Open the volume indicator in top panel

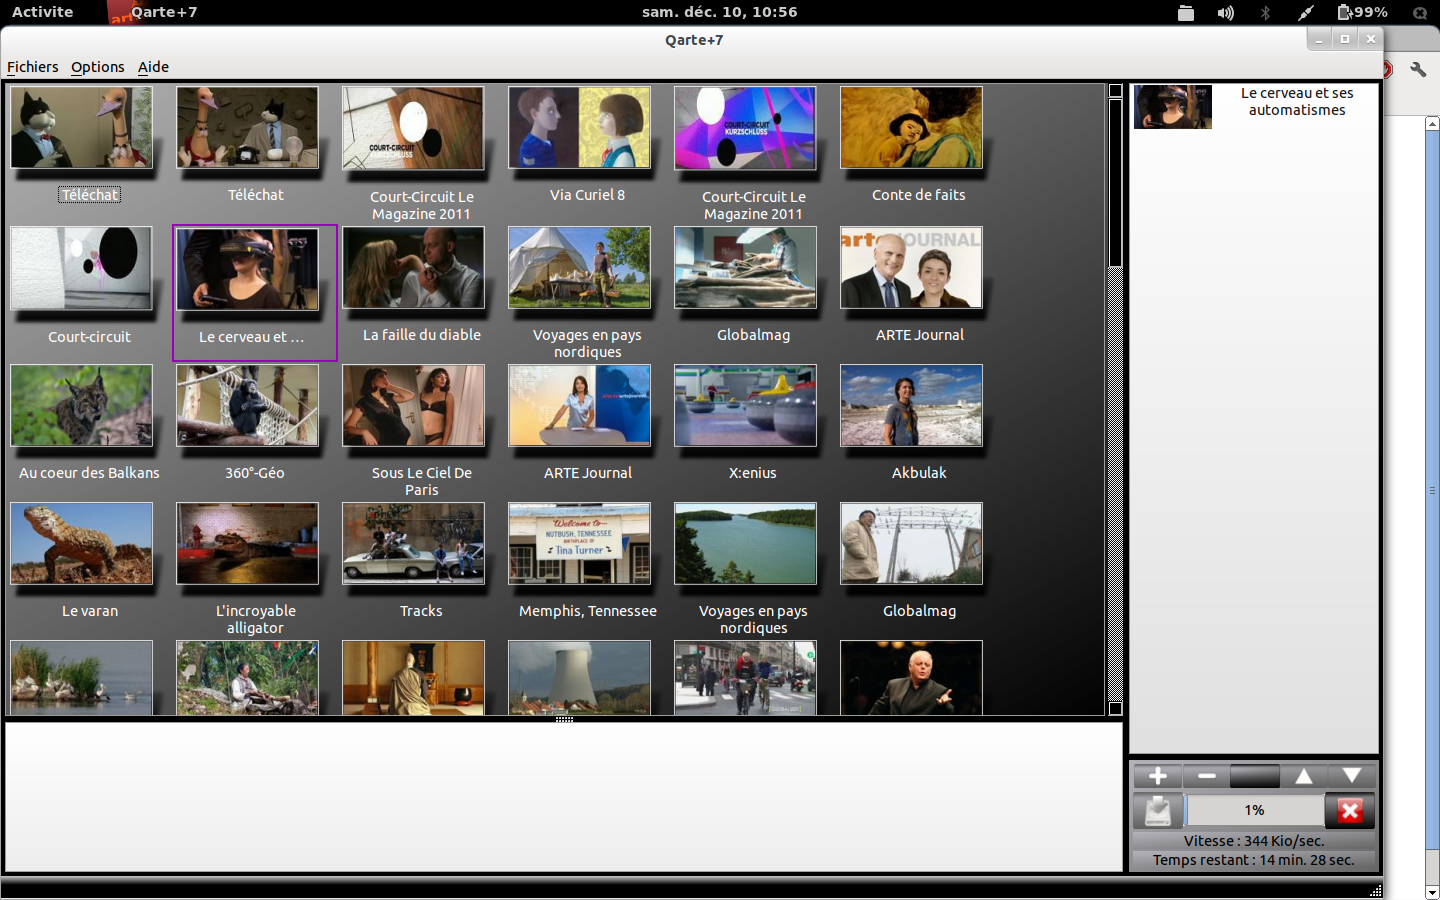[x=1225, y=13]
